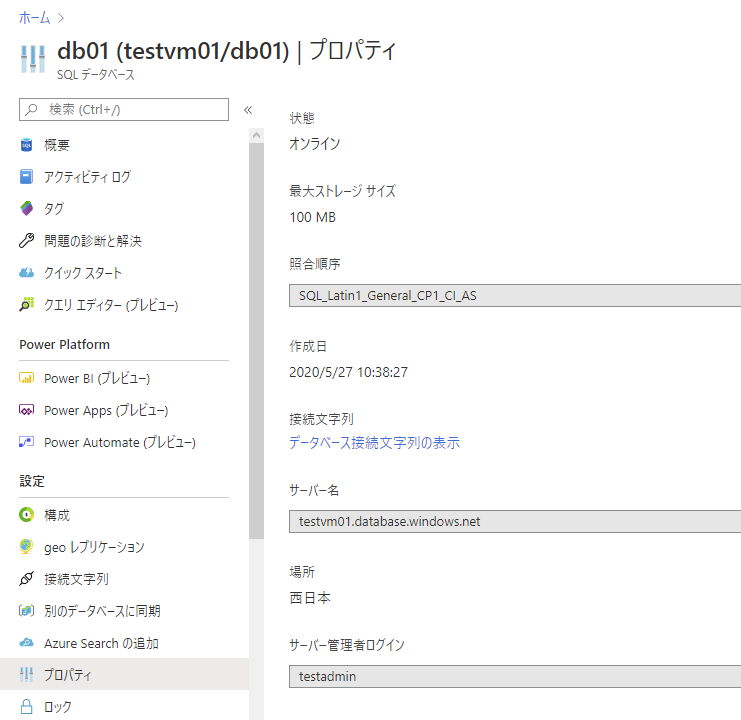This screenshot has height=720, width=741.
Task: Click the タグ tag icon
Action: [x=26, y=208]
